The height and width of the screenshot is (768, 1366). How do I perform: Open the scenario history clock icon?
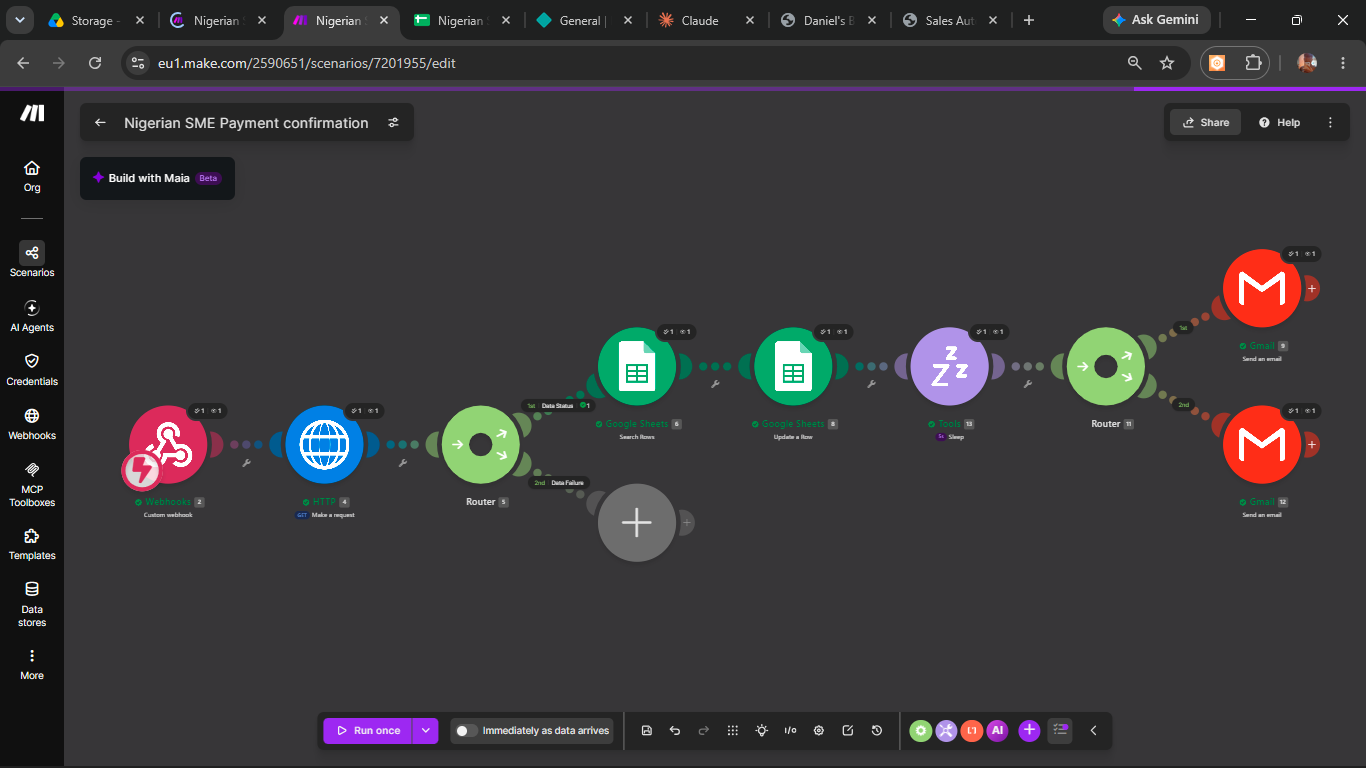877,731
